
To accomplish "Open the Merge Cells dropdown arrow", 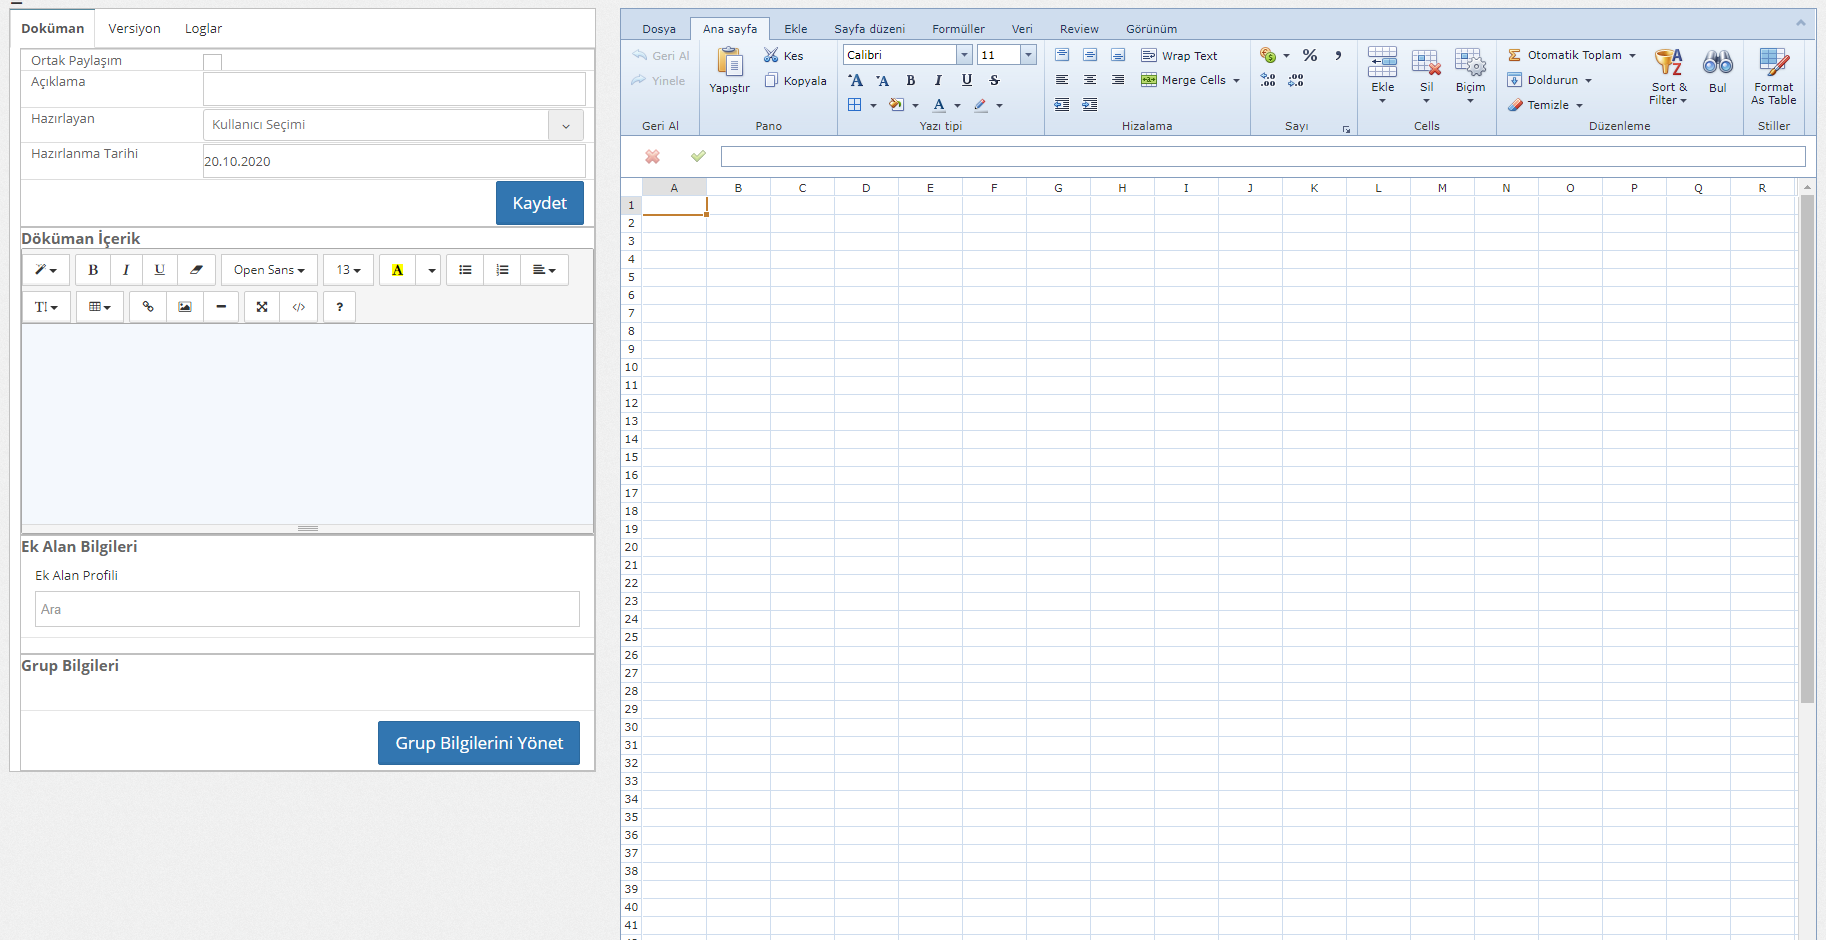I will [x=1236, y=80].
